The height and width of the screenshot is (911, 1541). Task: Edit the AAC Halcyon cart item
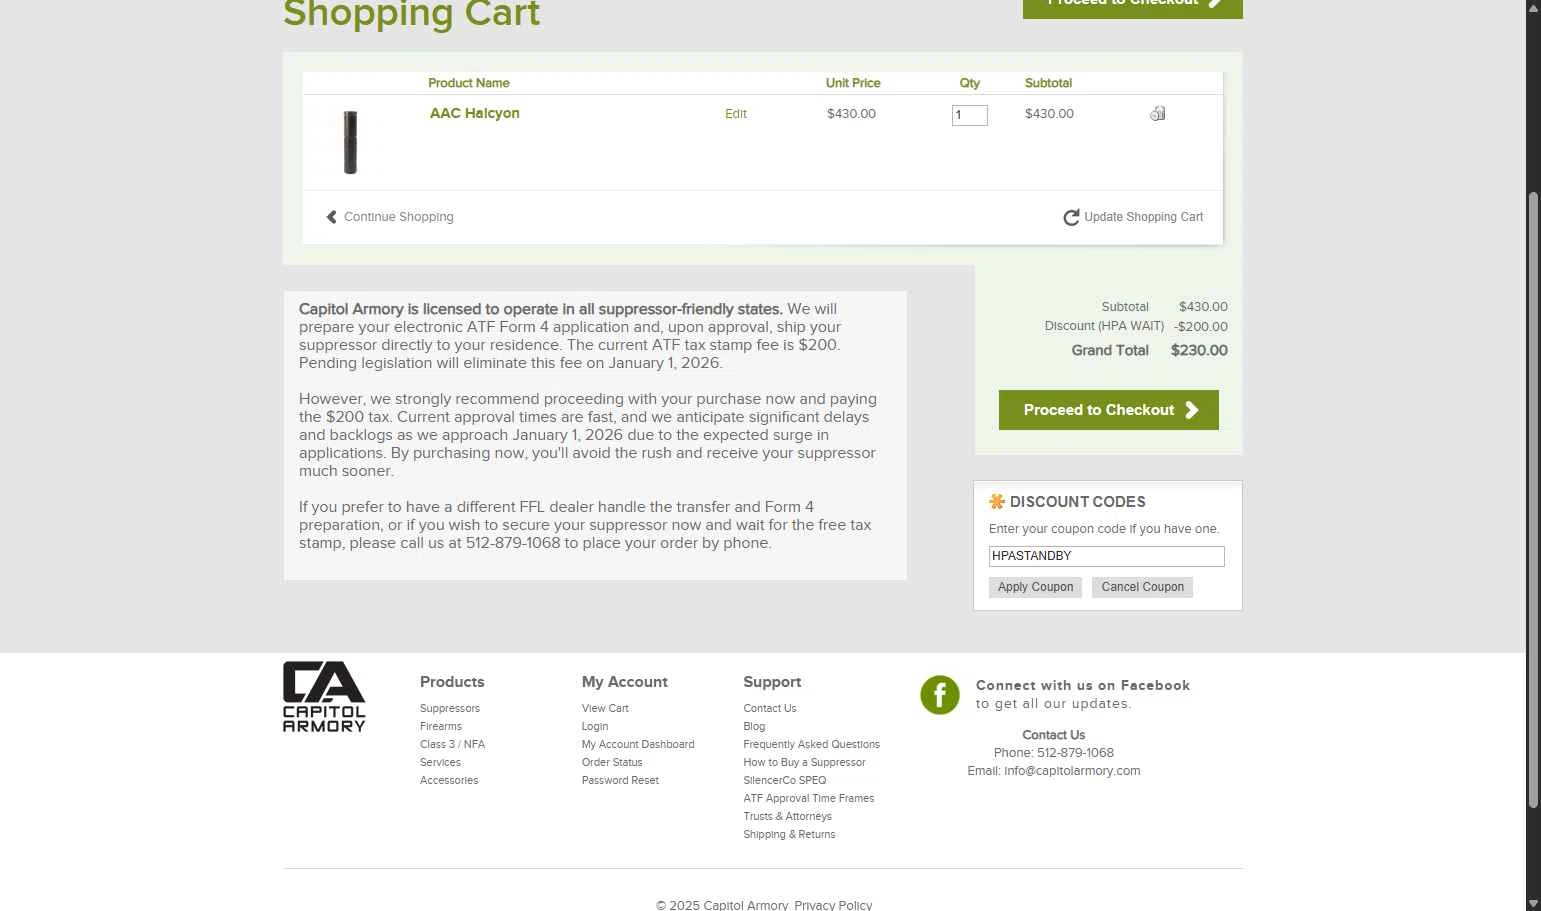[736, 114]
